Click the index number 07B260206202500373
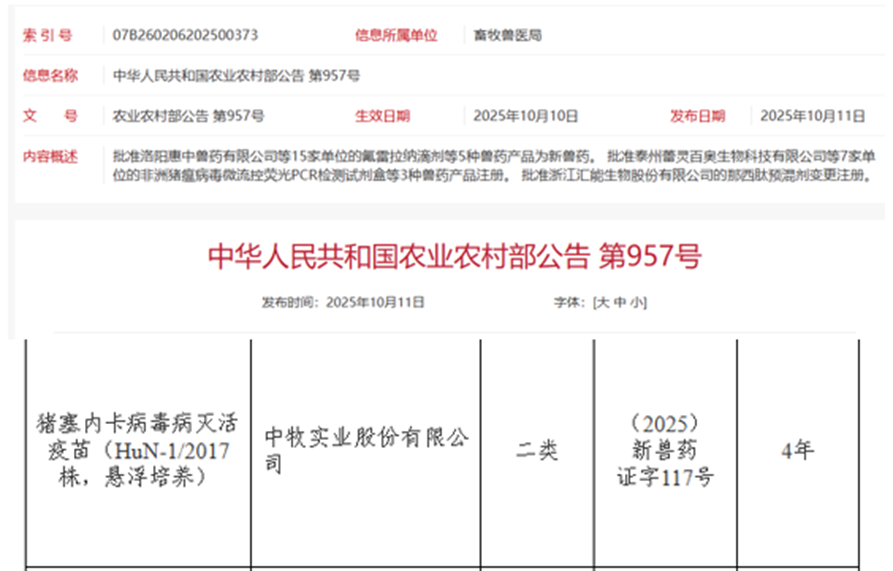Image resolution: width=893 pixels, height=571 pixels. (x=186, y=35)
